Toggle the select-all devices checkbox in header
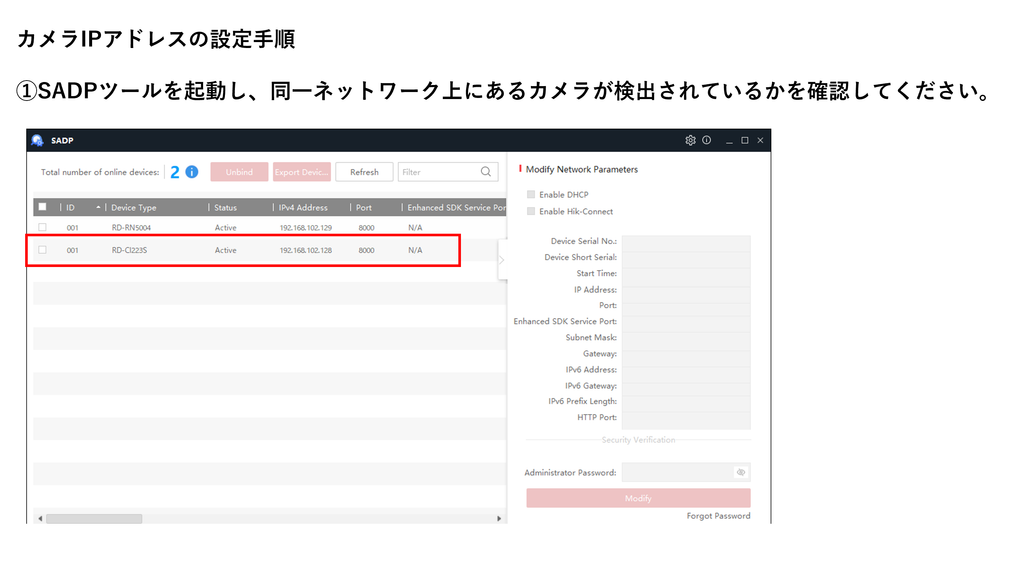The height and width of the screenshot is (571, 1024). point(42,207)
